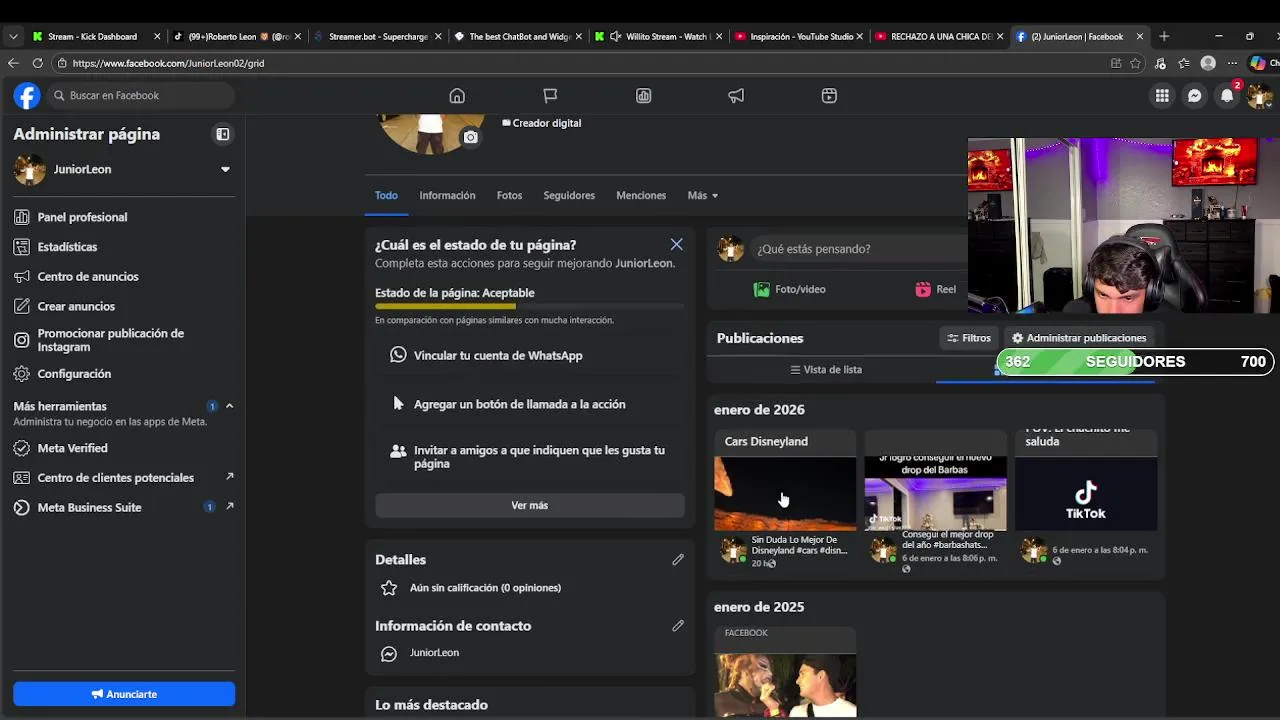Click the ¿Qué estás pensando? composer
Screen dimensions: 1280x720
coord(860,249)
